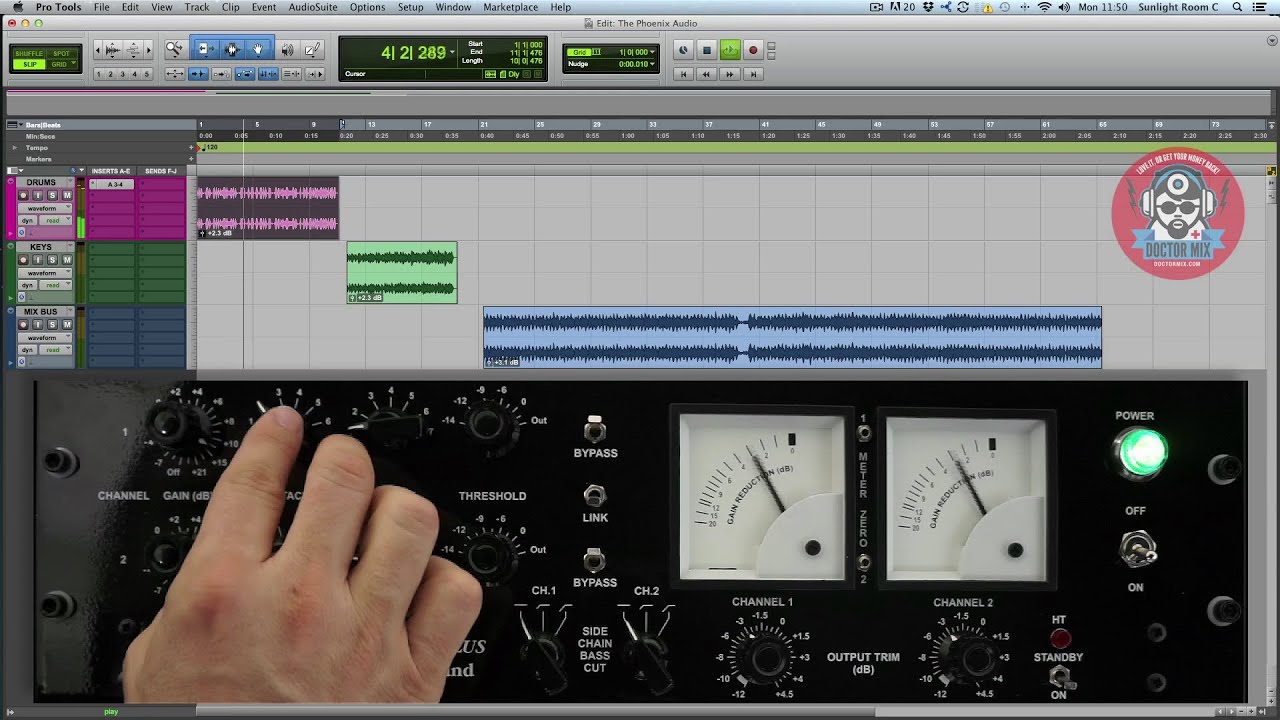This screenshot has width=1280, height=720.
Task: Open KEYS track waveform view selector
Action: [45, 273]
